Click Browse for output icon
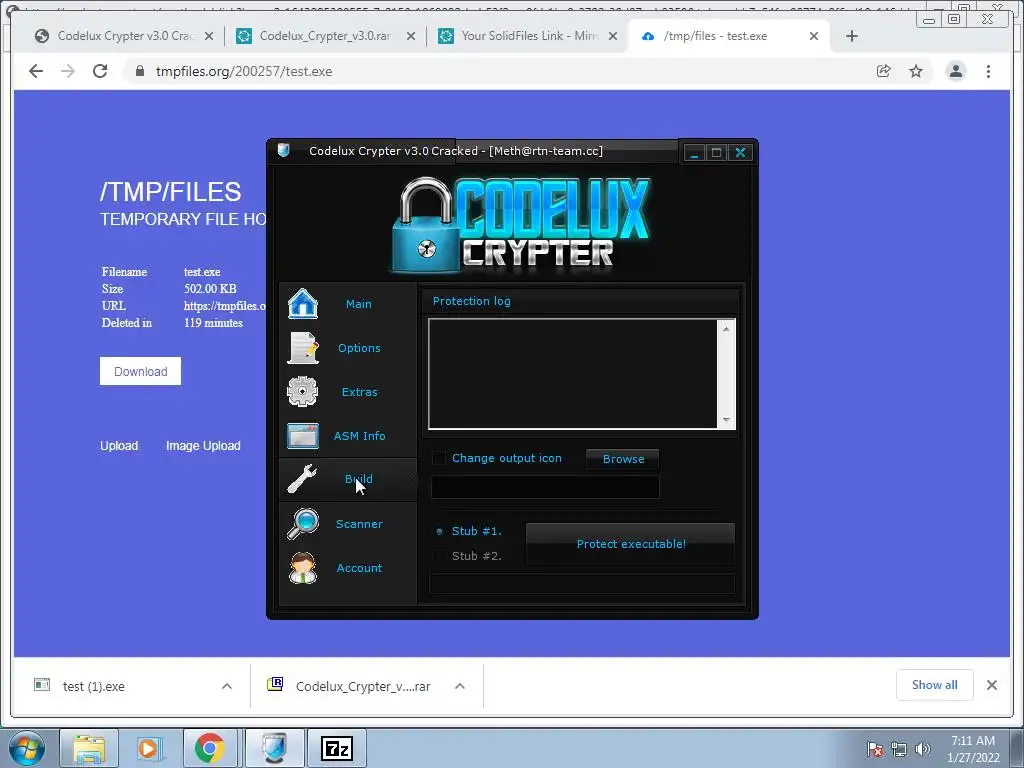1024x768 pixels. coord(623,459)
